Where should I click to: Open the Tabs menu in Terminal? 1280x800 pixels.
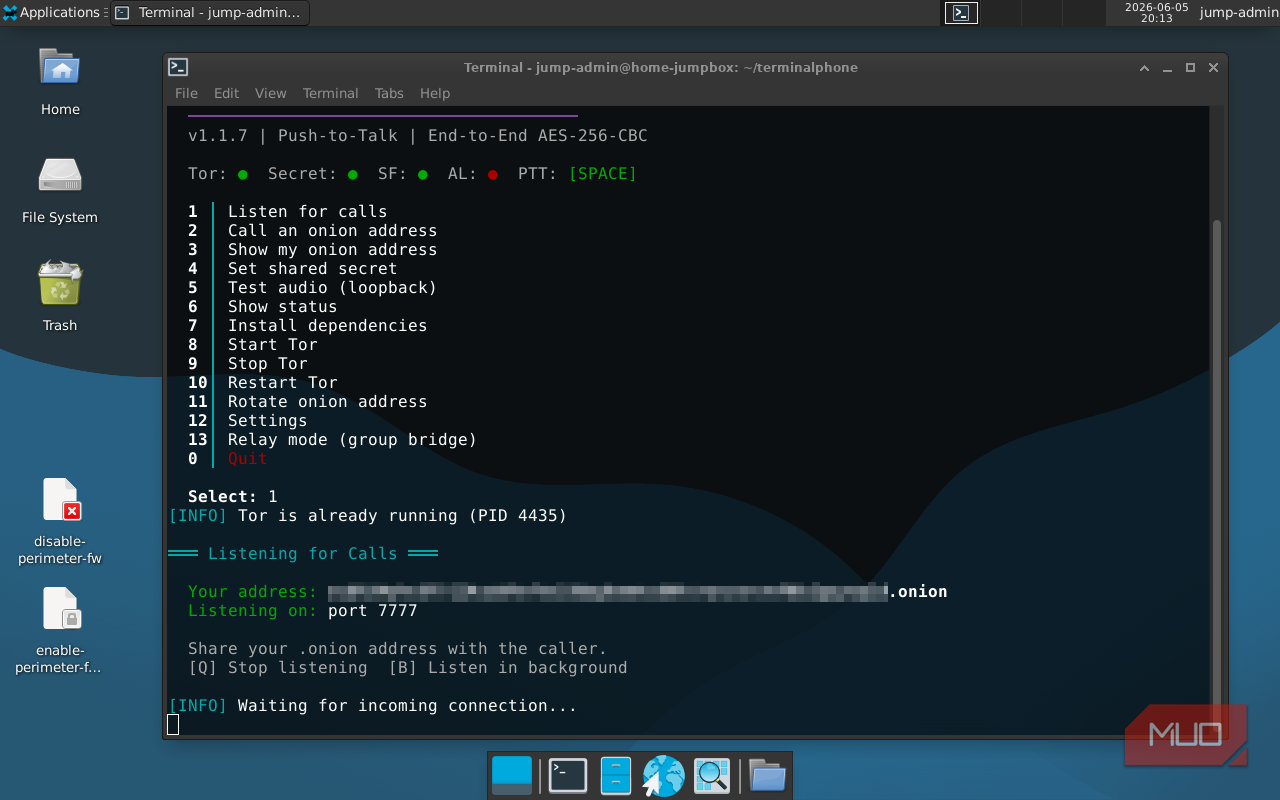[x=389, y=93]
